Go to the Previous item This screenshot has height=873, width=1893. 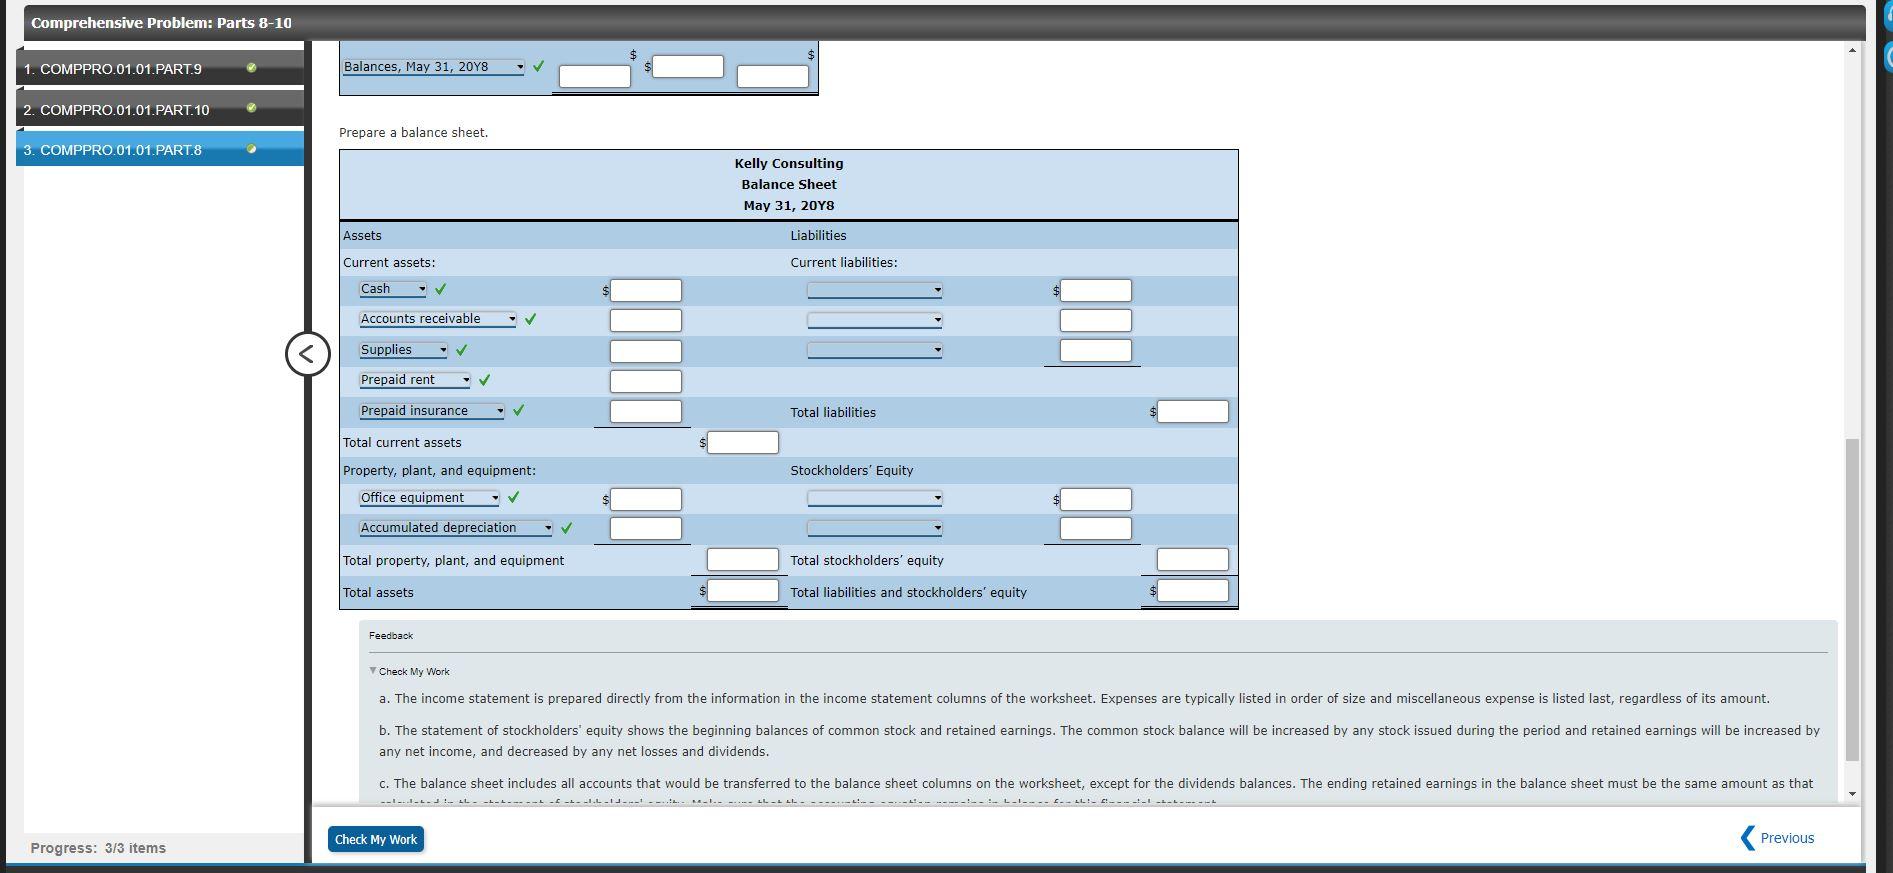click(x=1778, y=838)
